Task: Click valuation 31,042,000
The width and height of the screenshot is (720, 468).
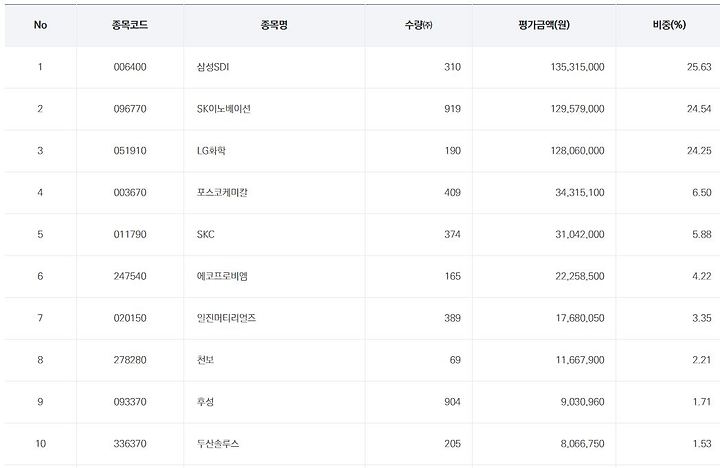Action: [x=580, y=234]
